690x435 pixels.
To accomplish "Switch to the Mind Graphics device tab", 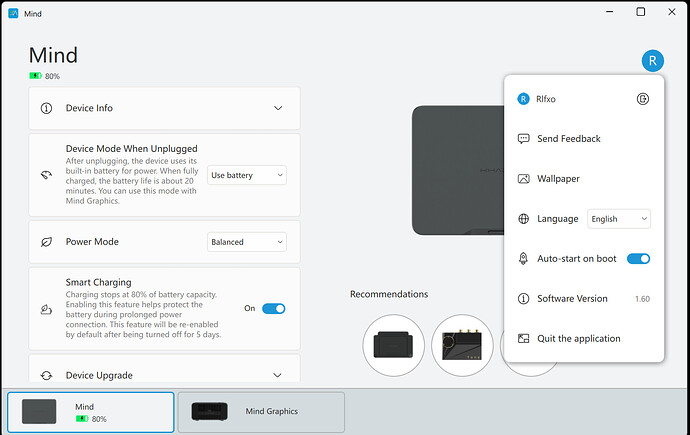I will tap(261, 411).
